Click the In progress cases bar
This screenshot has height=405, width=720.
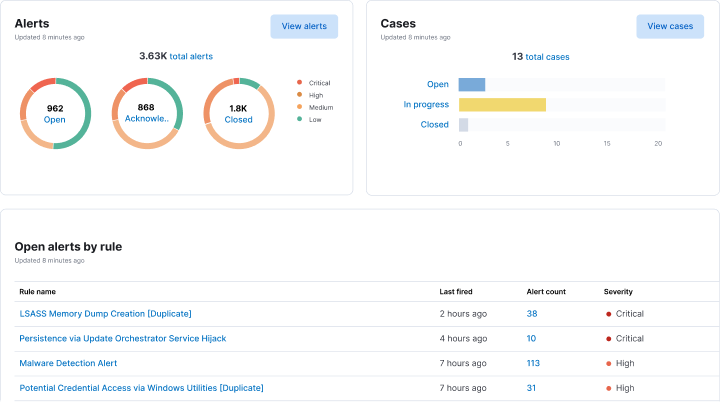502,104
